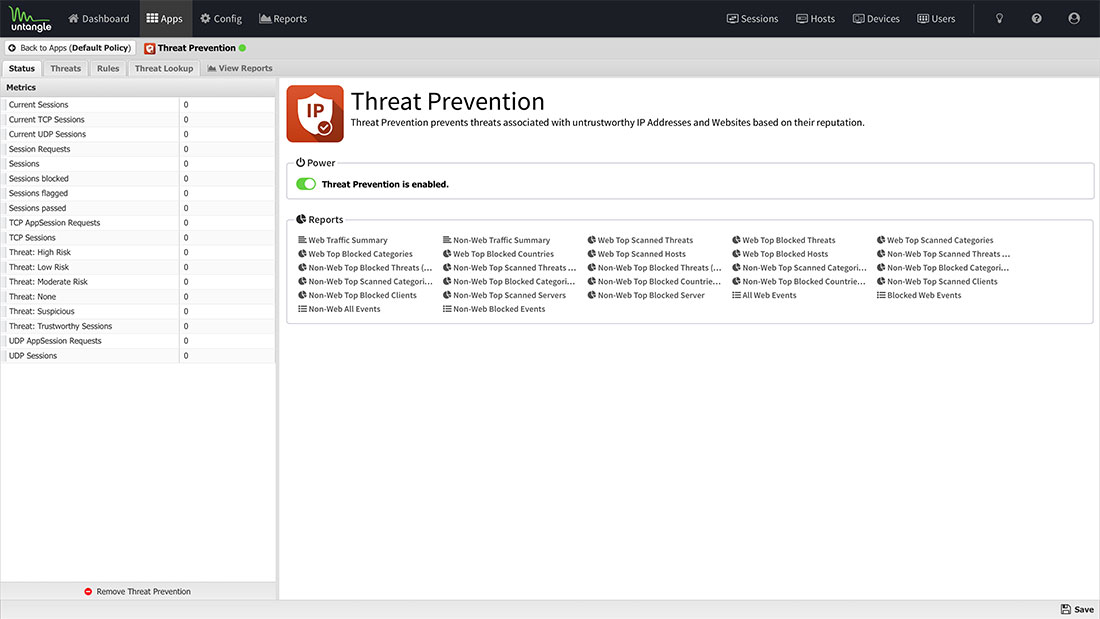Screen dimensions: 1100x619
Task: Open Non-Web Top Scanned Clients report
Action: 937,281
